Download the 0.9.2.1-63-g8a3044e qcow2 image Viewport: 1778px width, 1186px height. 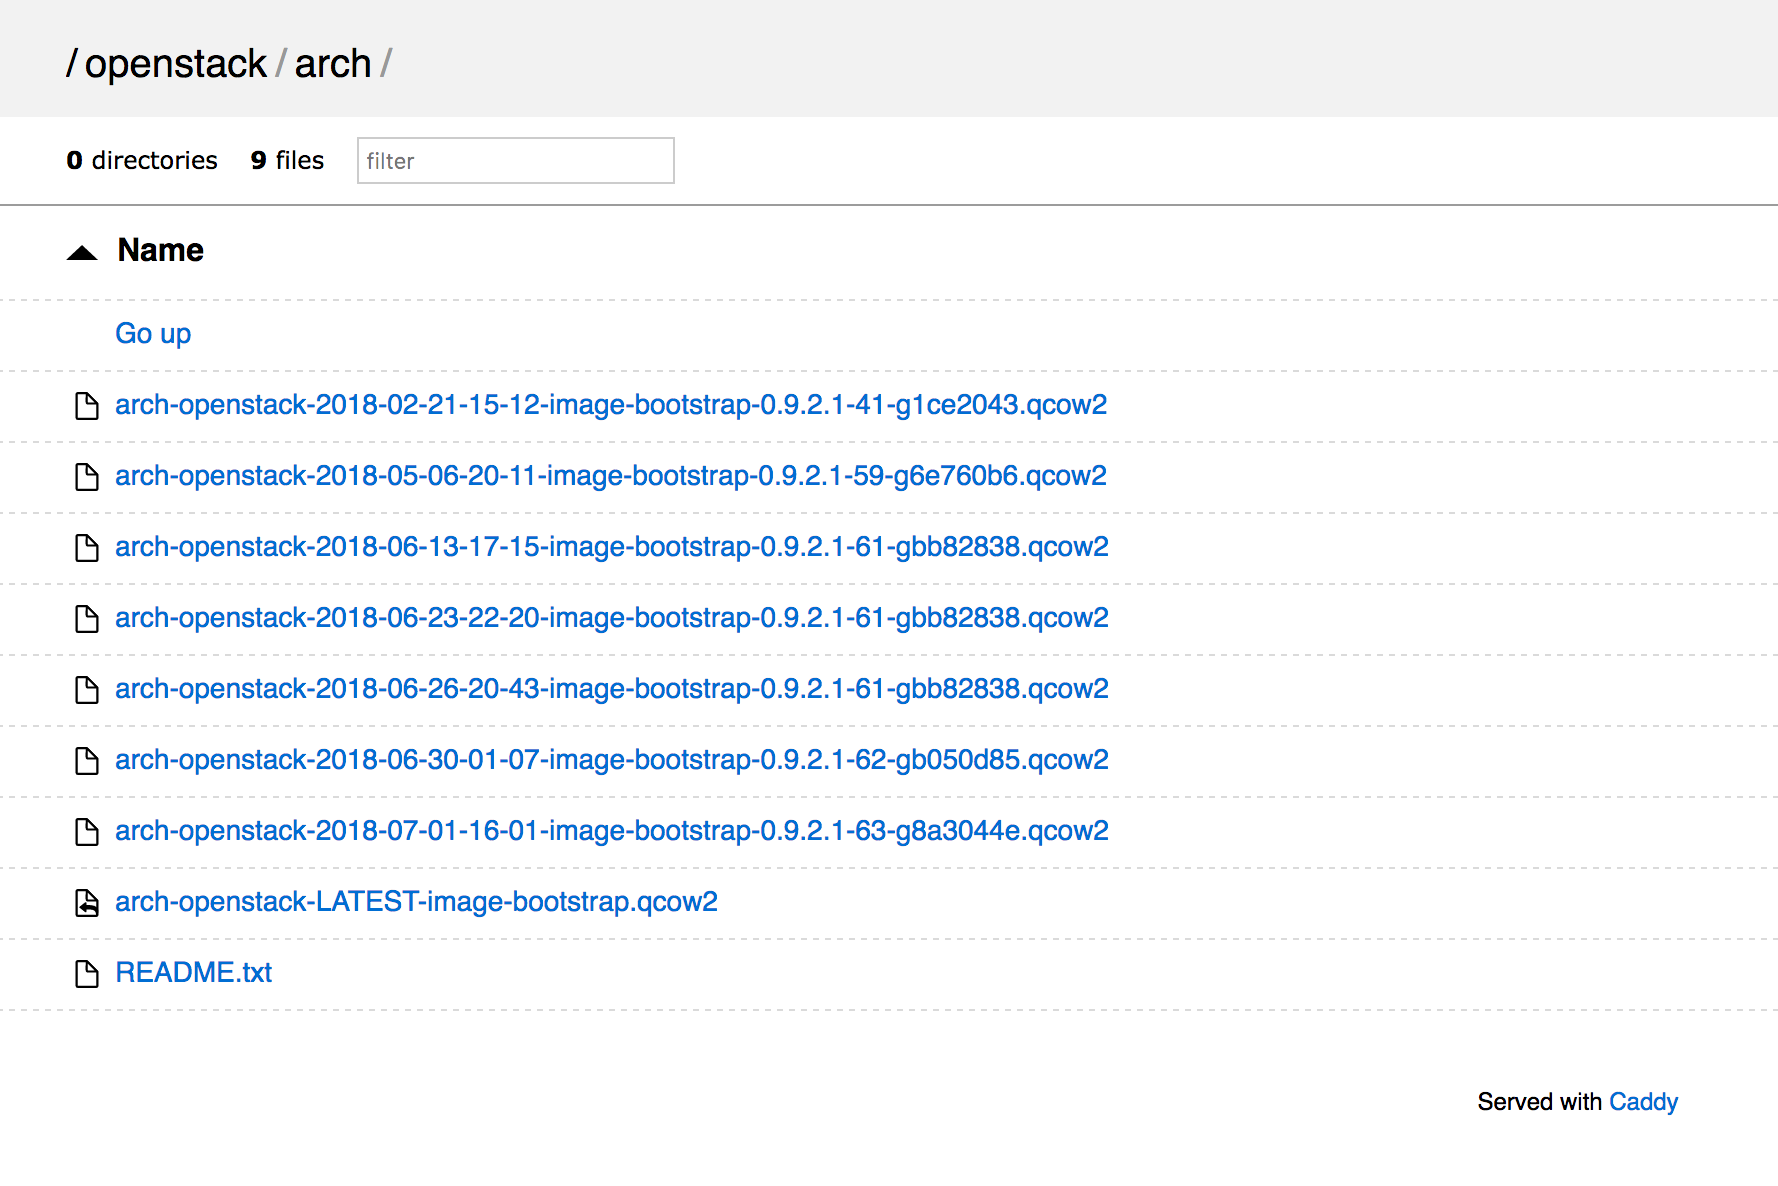point(611,830)
